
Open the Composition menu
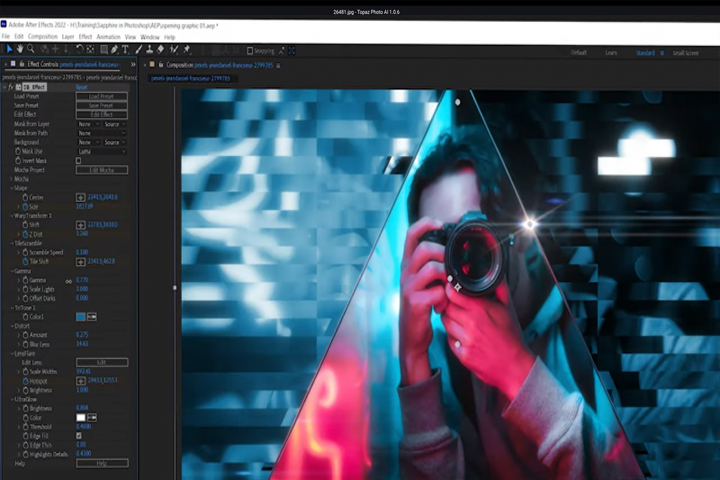[43, 36]
